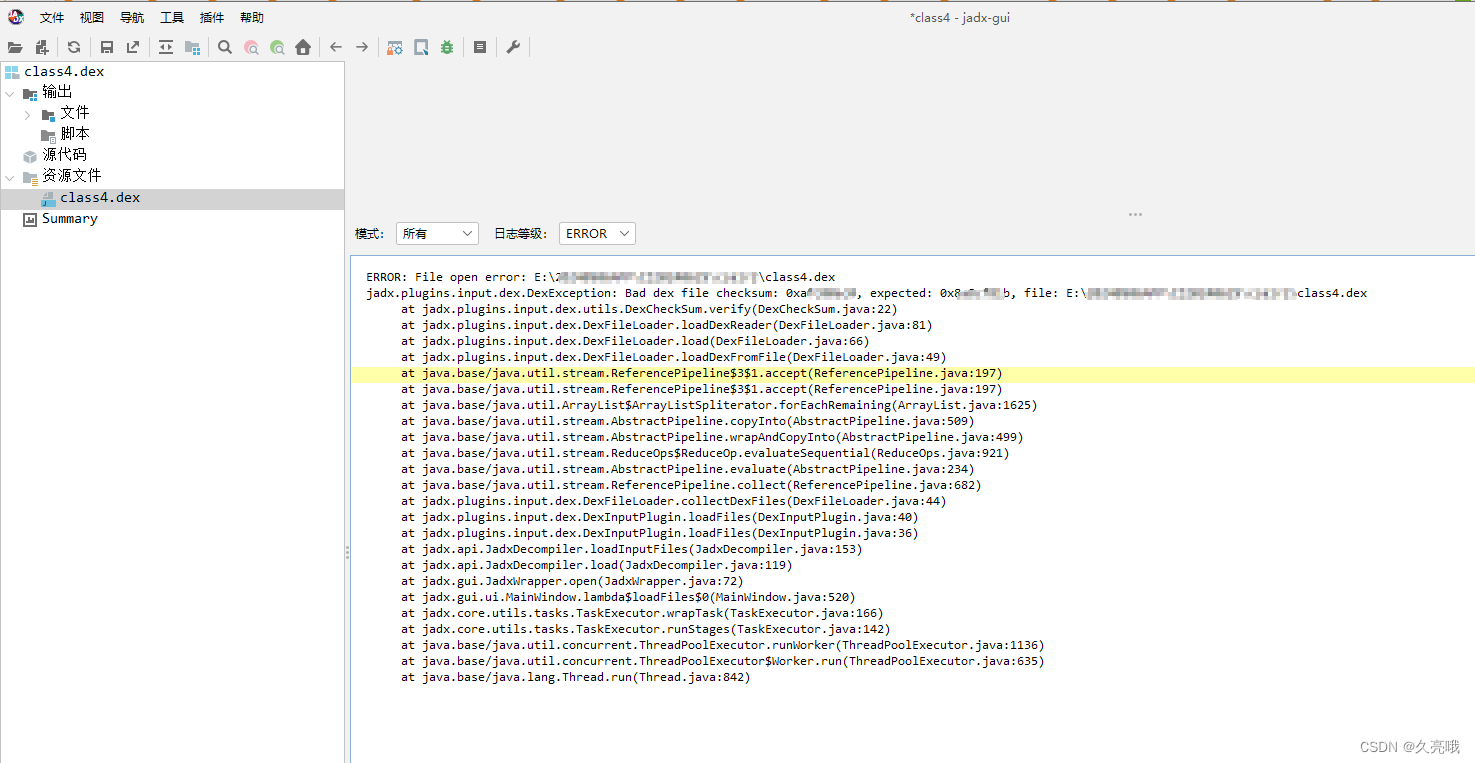Viewport: 1475px width, 763px height.
Task: Click the sync with editor icon
Action: click(166, 47)
